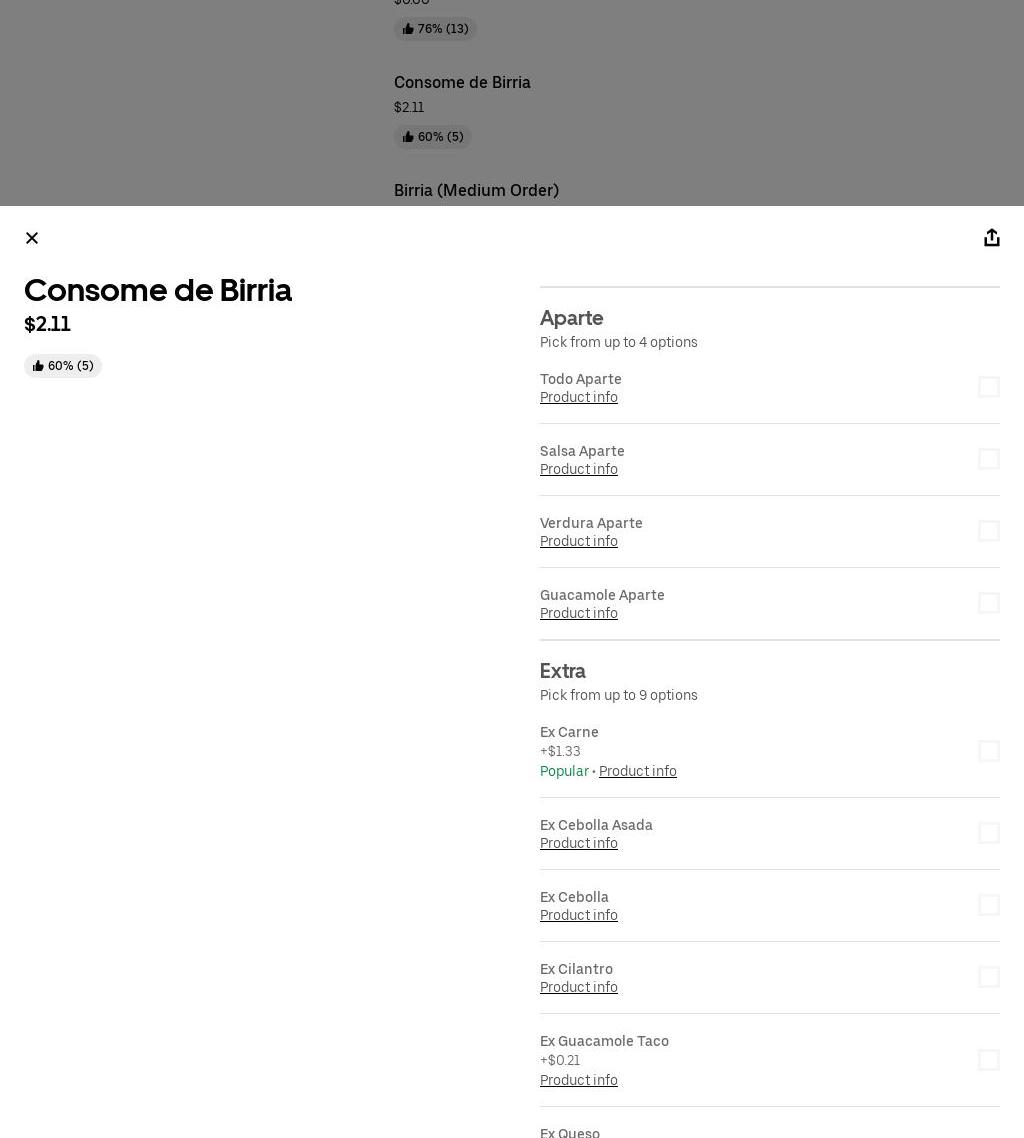The width and height of the screenshot is (1024, 1138).
Task: Open Product info under Ex Guacamole Taco
Action: [x=579, y=1081]
